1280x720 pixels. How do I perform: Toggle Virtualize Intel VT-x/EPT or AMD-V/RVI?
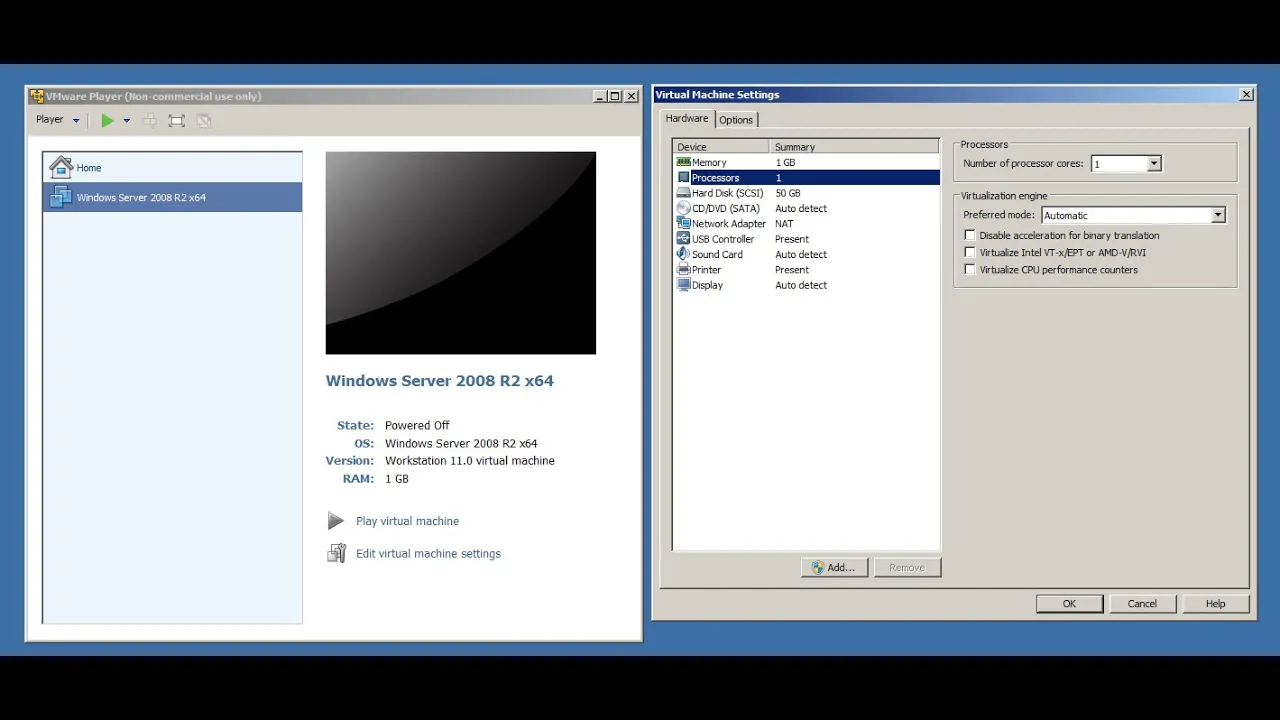point(969,252)
